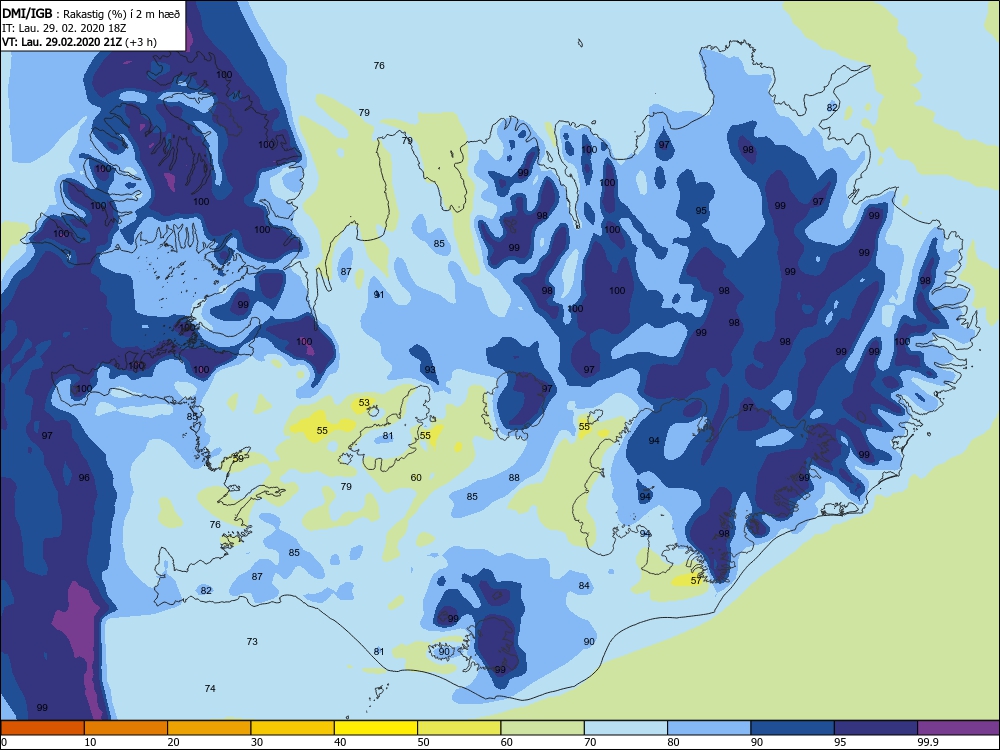Select the legend tick label '30'
Image resolution: width=1000 pixels, height=750 pixels.
pyautogui.click(x=257, y=742)
